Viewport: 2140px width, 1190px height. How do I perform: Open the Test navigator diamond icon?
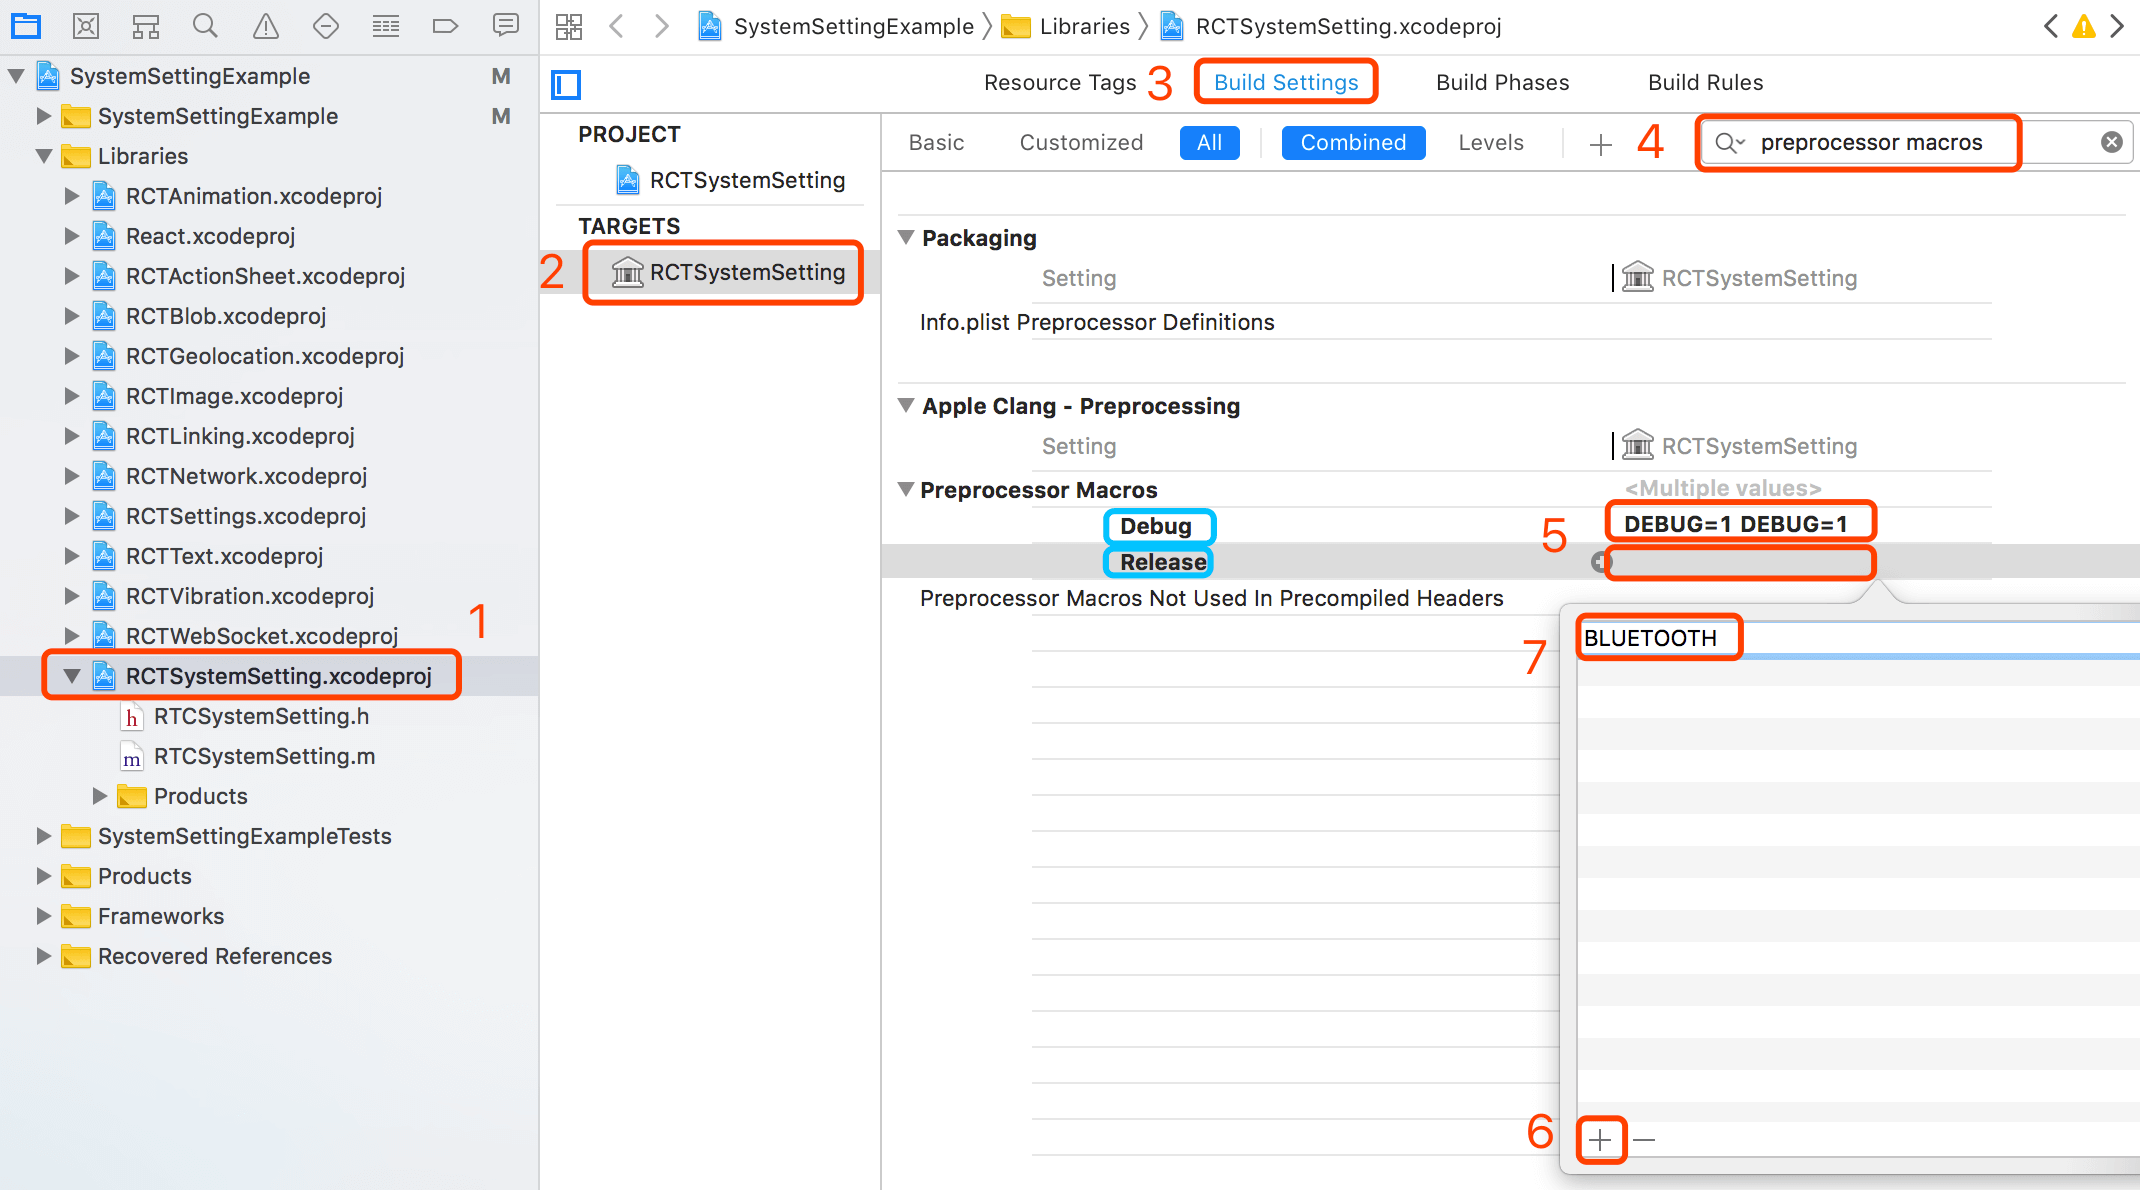coord(326,26)
